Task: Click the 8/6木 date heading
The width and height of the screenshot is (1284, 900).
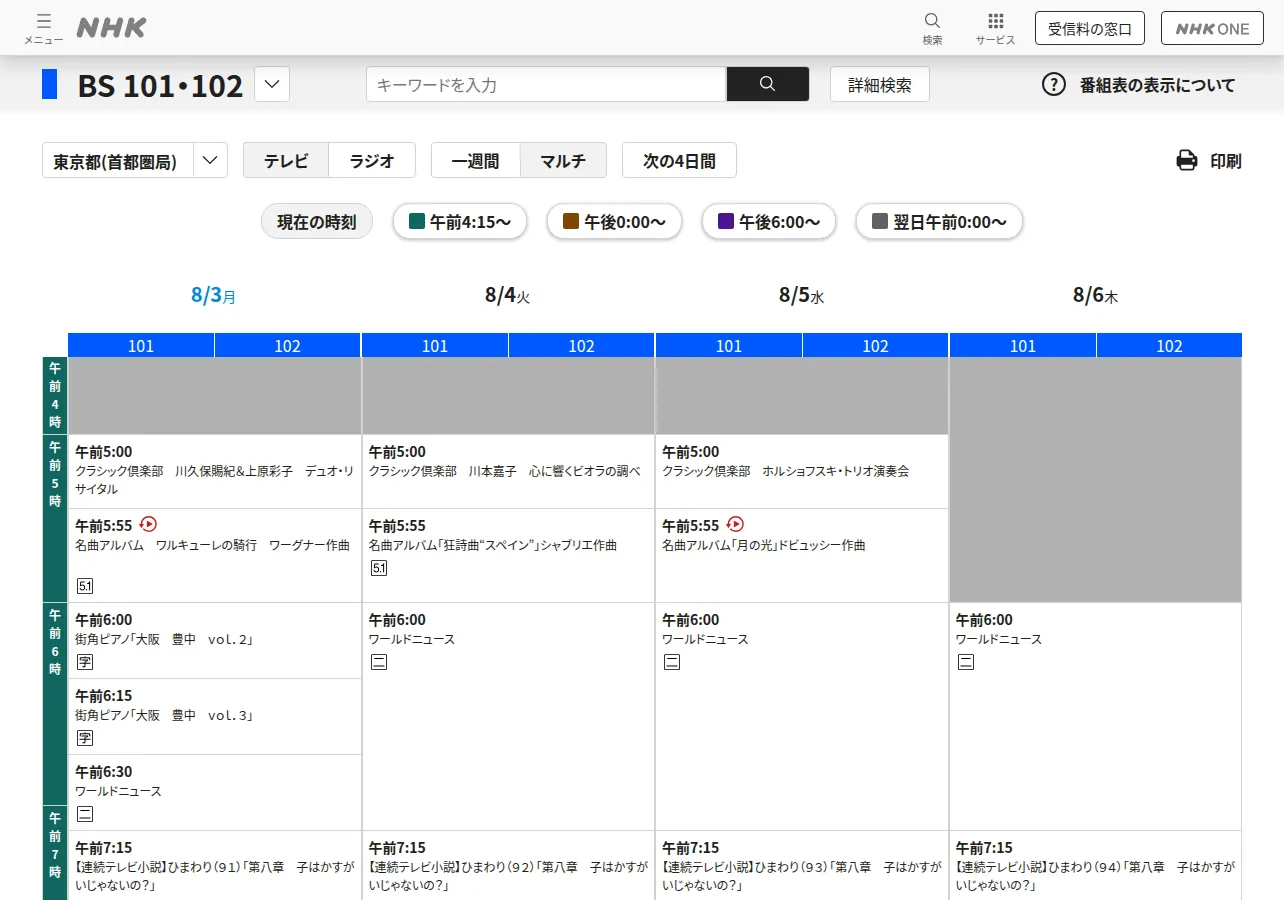Action: [1096, 295]
